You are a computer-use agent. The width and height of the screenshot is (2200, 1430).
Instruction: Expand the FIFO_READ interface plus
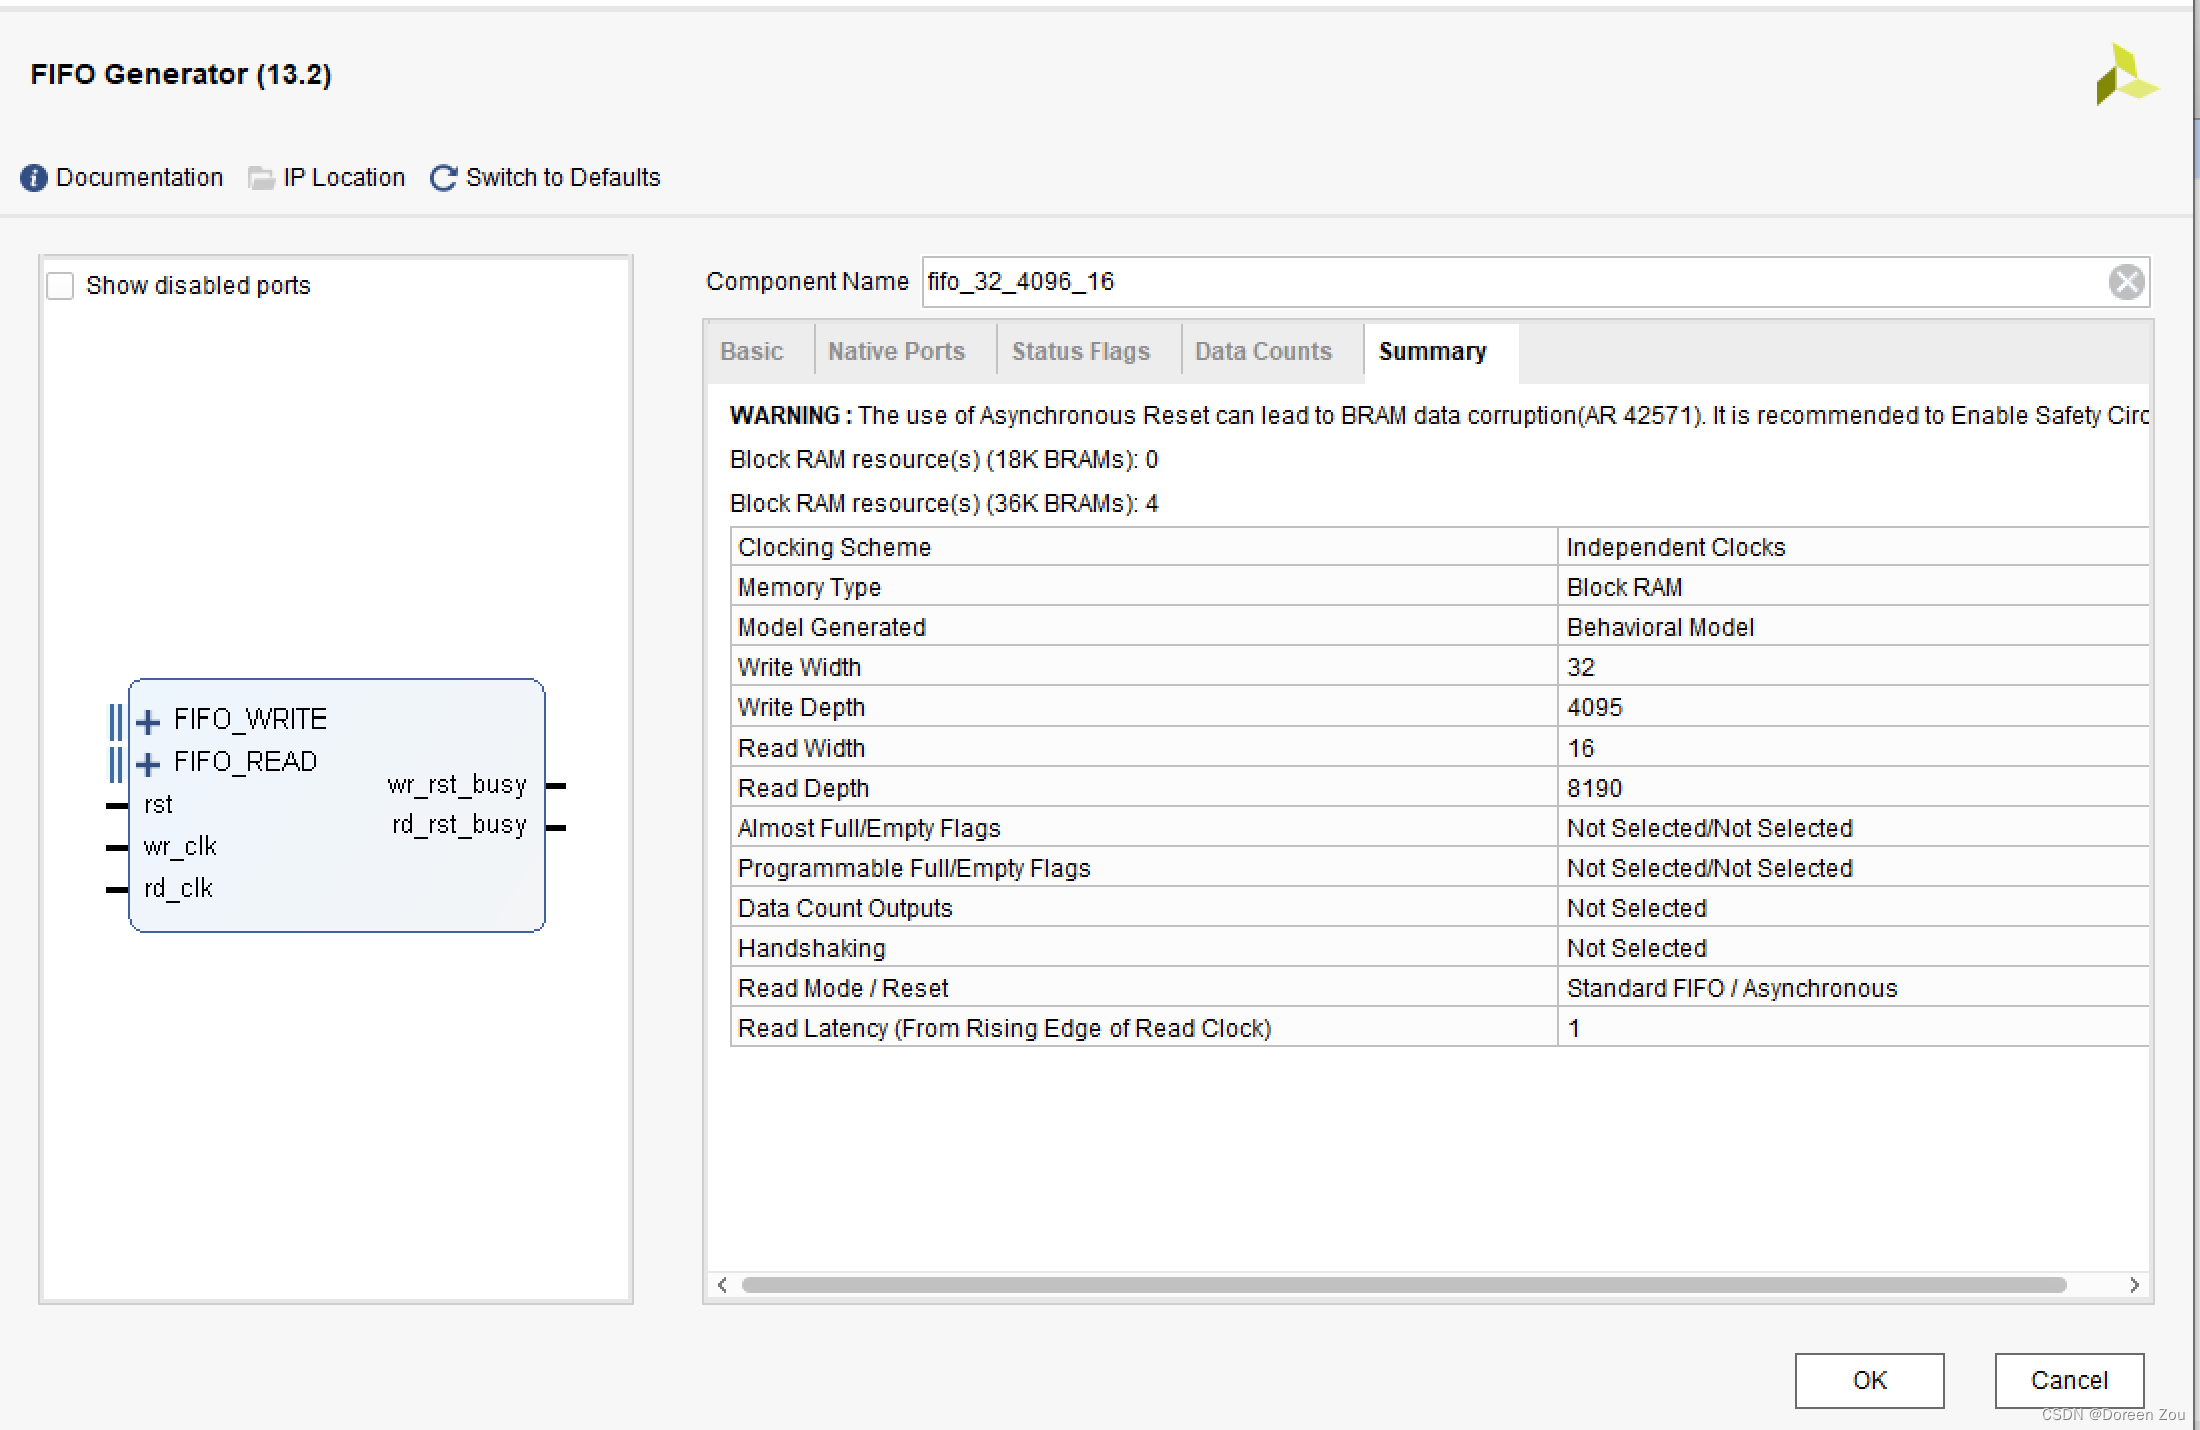148,764
